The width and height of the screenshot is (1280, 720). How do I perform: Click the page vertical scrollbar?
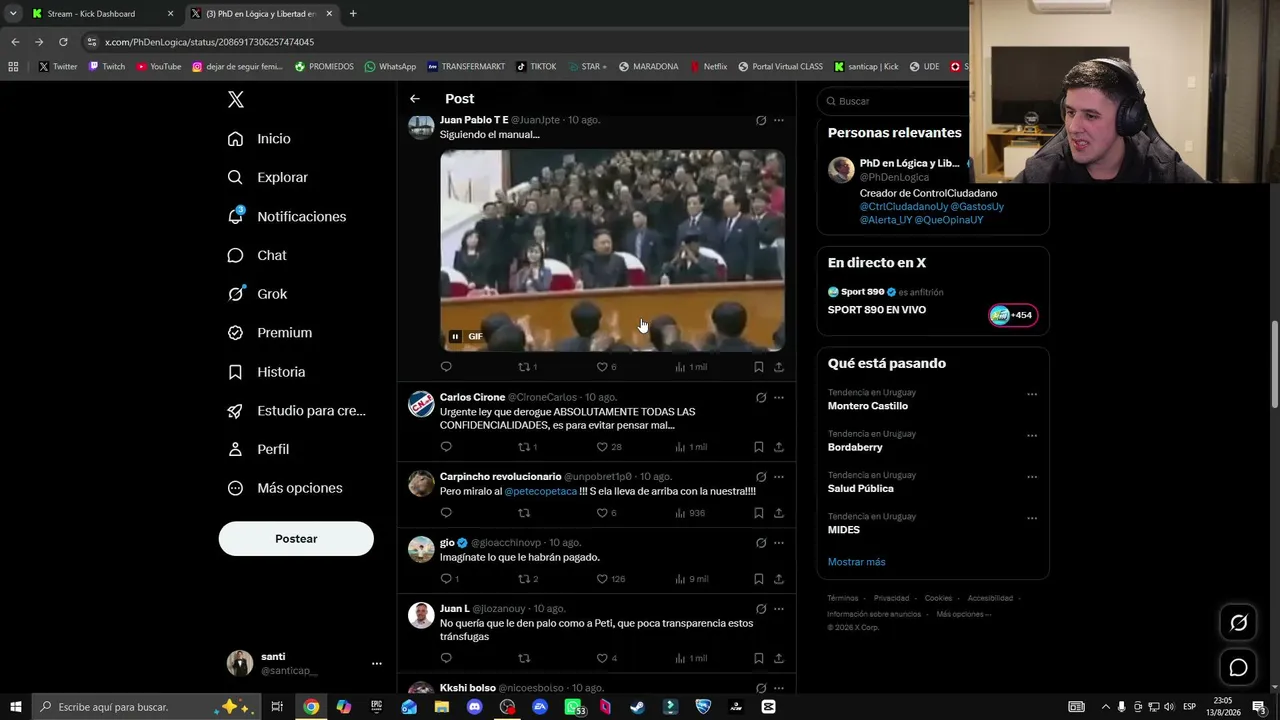[x=1274, y=364]
